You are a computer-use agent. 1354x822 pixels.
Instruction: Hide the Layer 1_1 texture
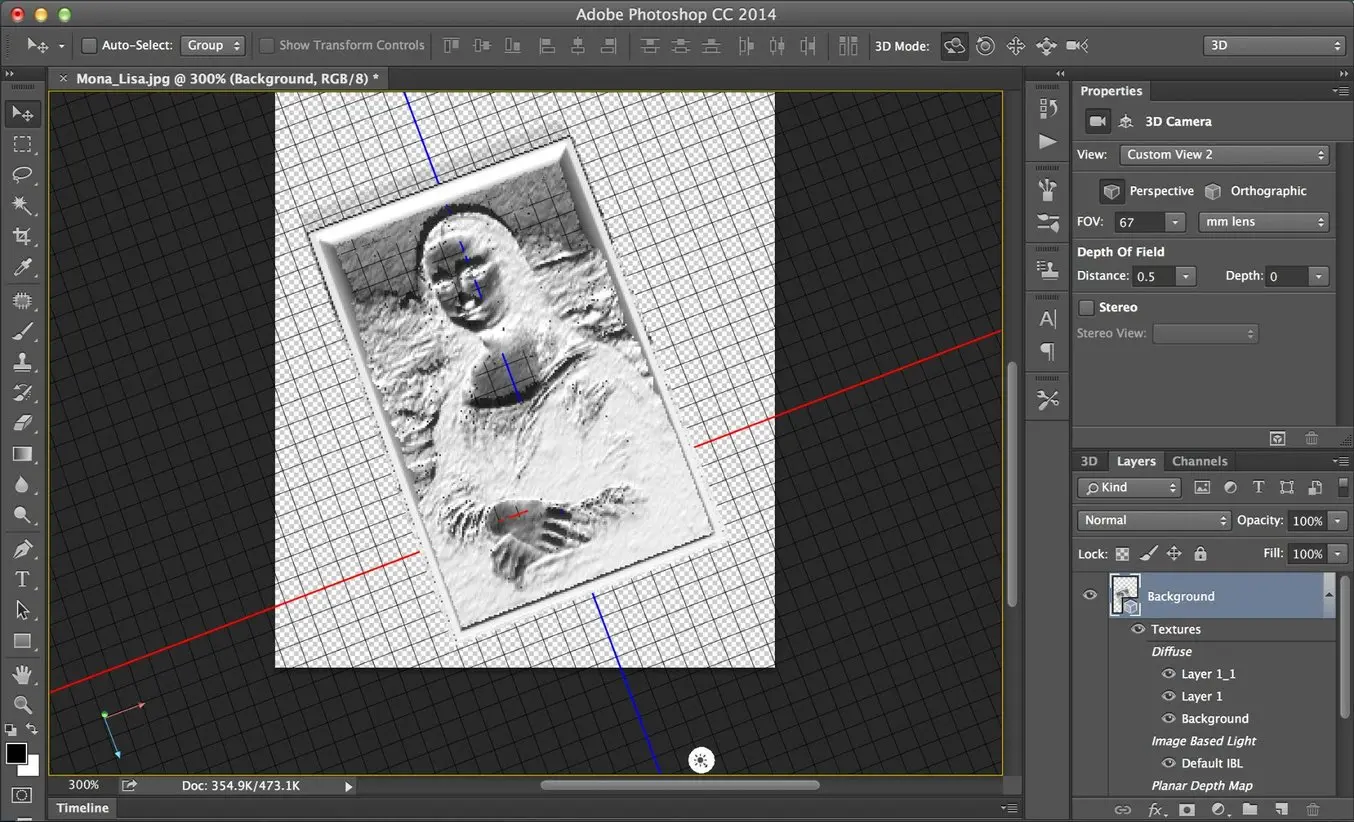click(1168, 674)
